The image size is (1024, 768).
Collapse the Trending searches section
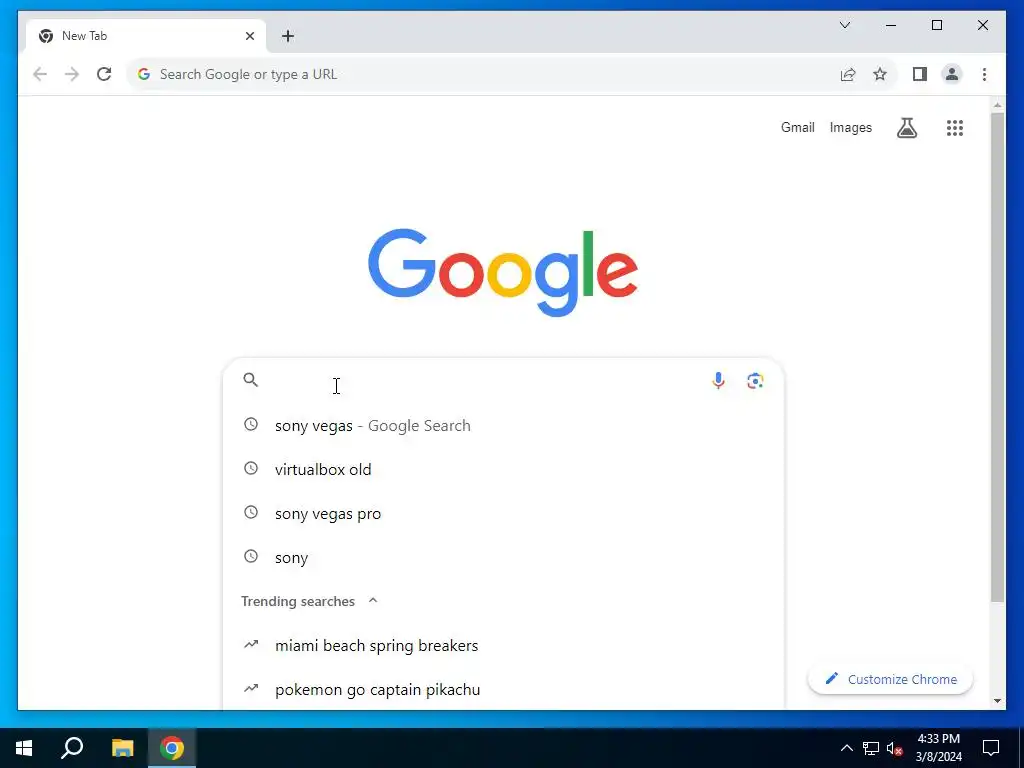point(373,601)
